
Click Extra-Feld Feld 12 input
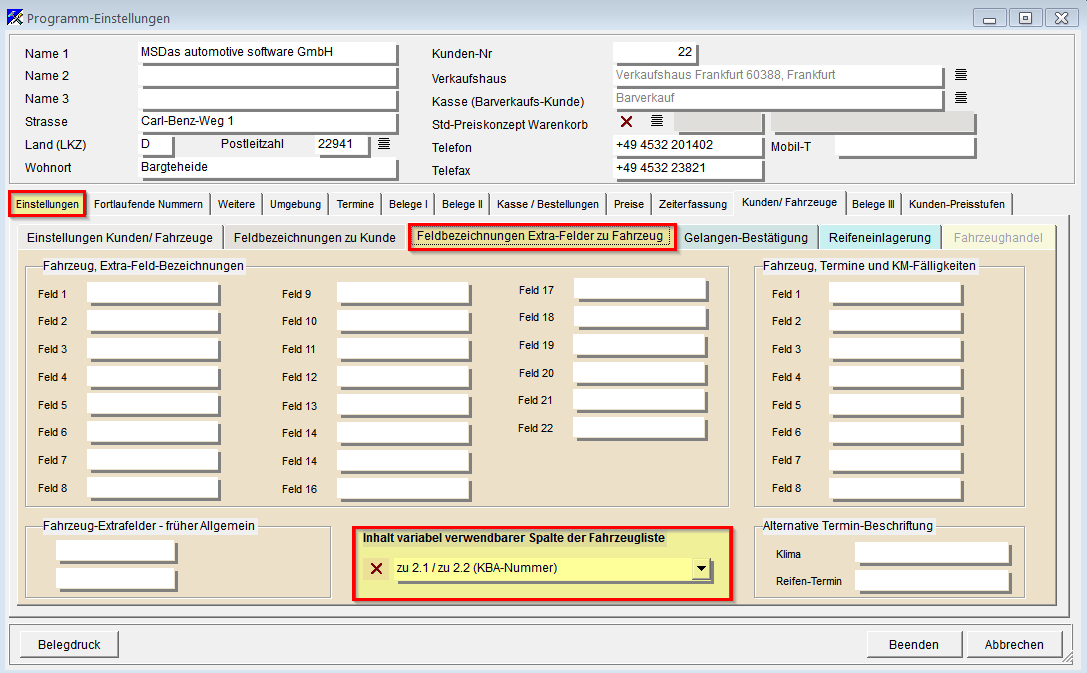(x=403, y=378)
